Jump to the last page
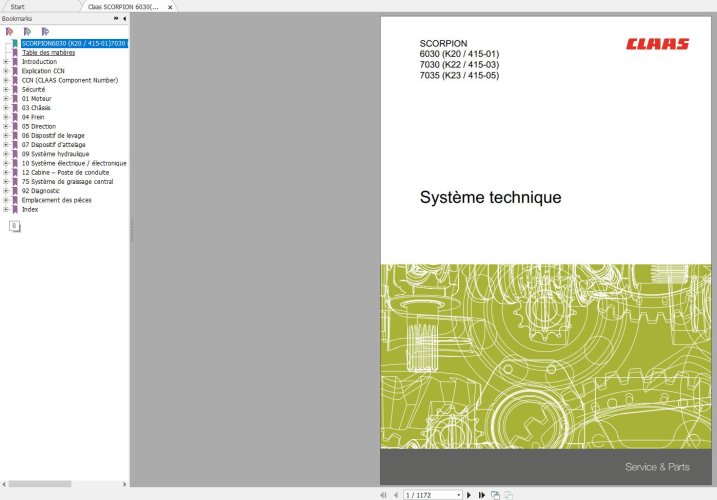The image size is (717, 500). [x=482, y=495]
